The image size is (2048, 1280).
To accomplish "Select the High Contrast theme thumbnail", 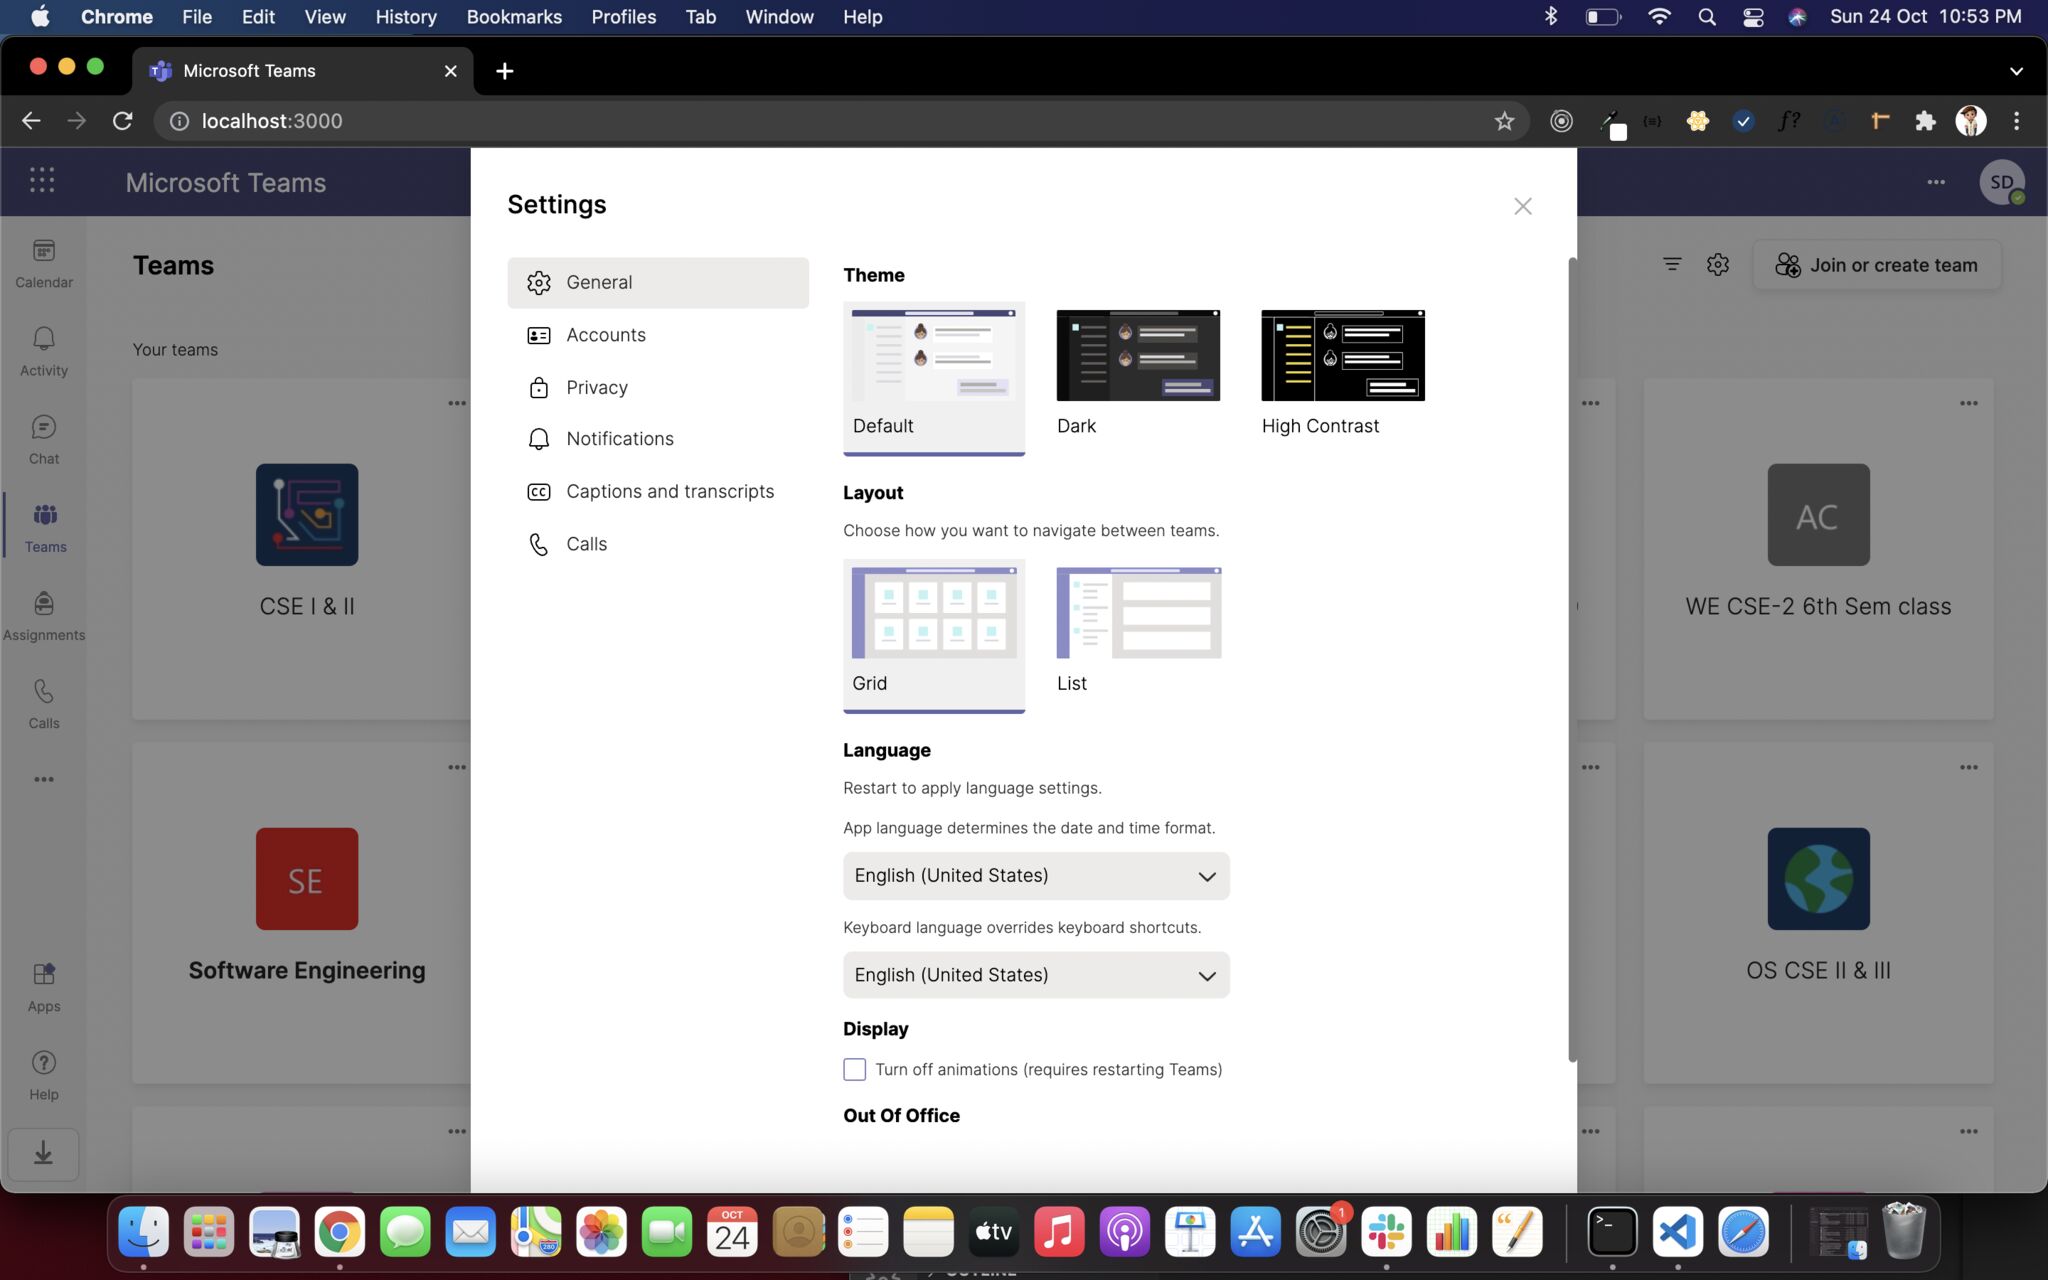I will [x=1343, y=356].
